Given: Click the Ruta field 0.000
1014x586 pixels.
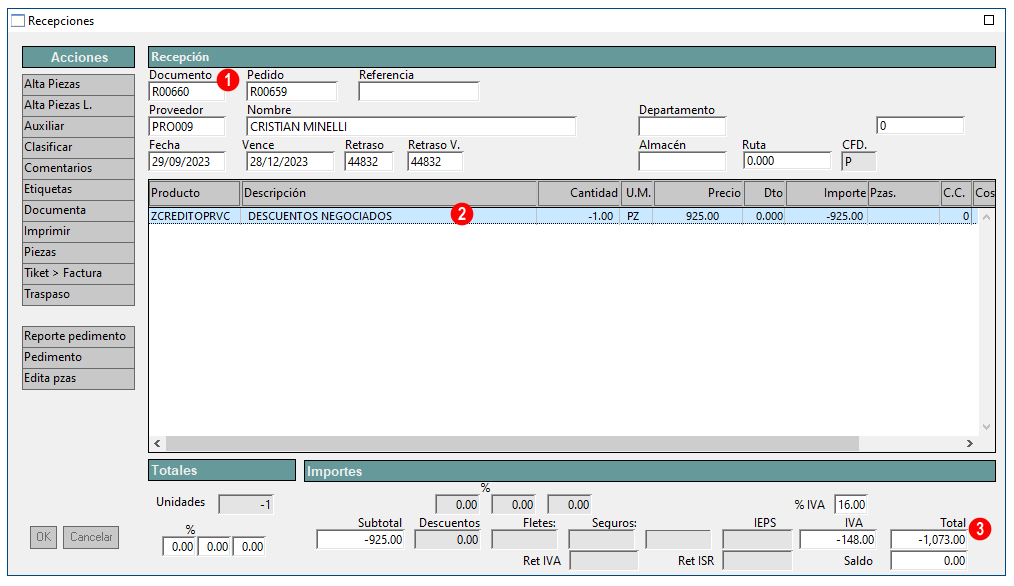Looking at the screenshot, I should [787, 161].
